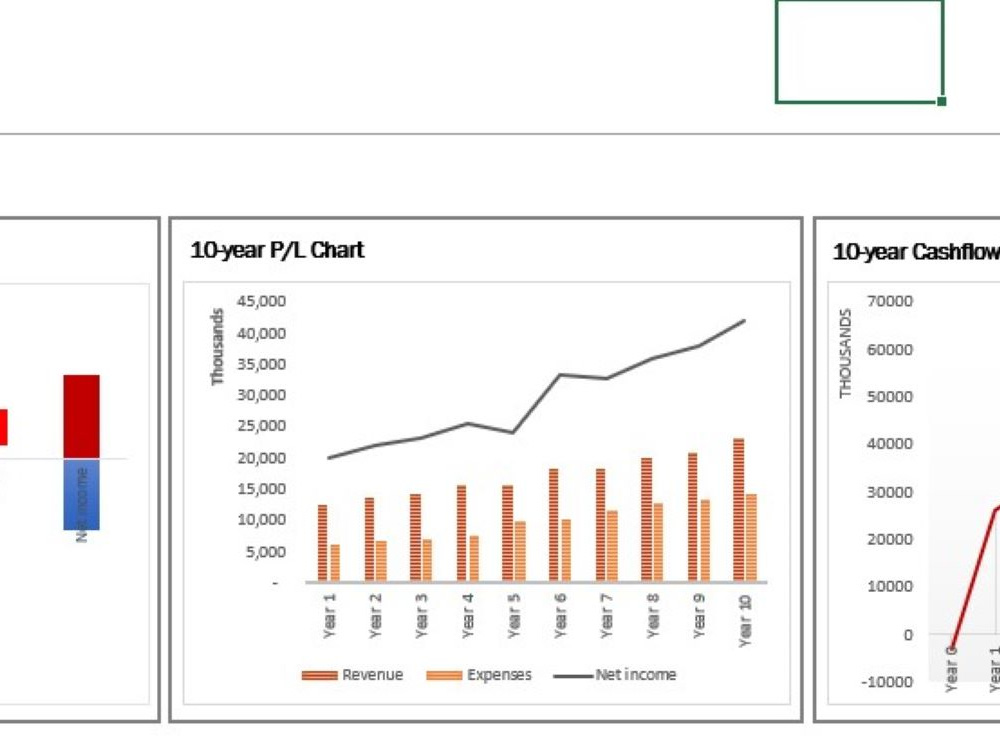Image resolution: width=1000 pixels, height=750 pixels.
Task: Click the Year 6 axis label
Action: point(560,615)
